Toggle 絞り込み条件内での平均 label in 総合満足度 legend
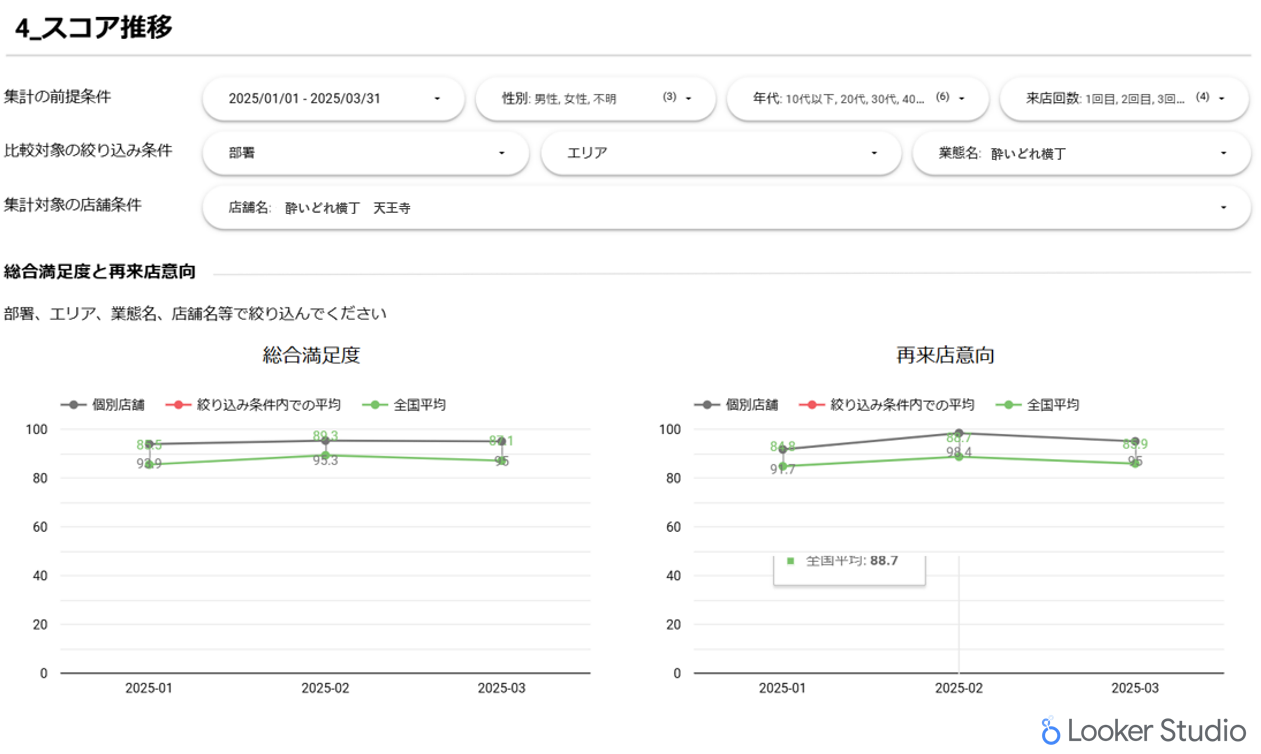This screenshot has height=754, width=1261. tap(268, 405)
